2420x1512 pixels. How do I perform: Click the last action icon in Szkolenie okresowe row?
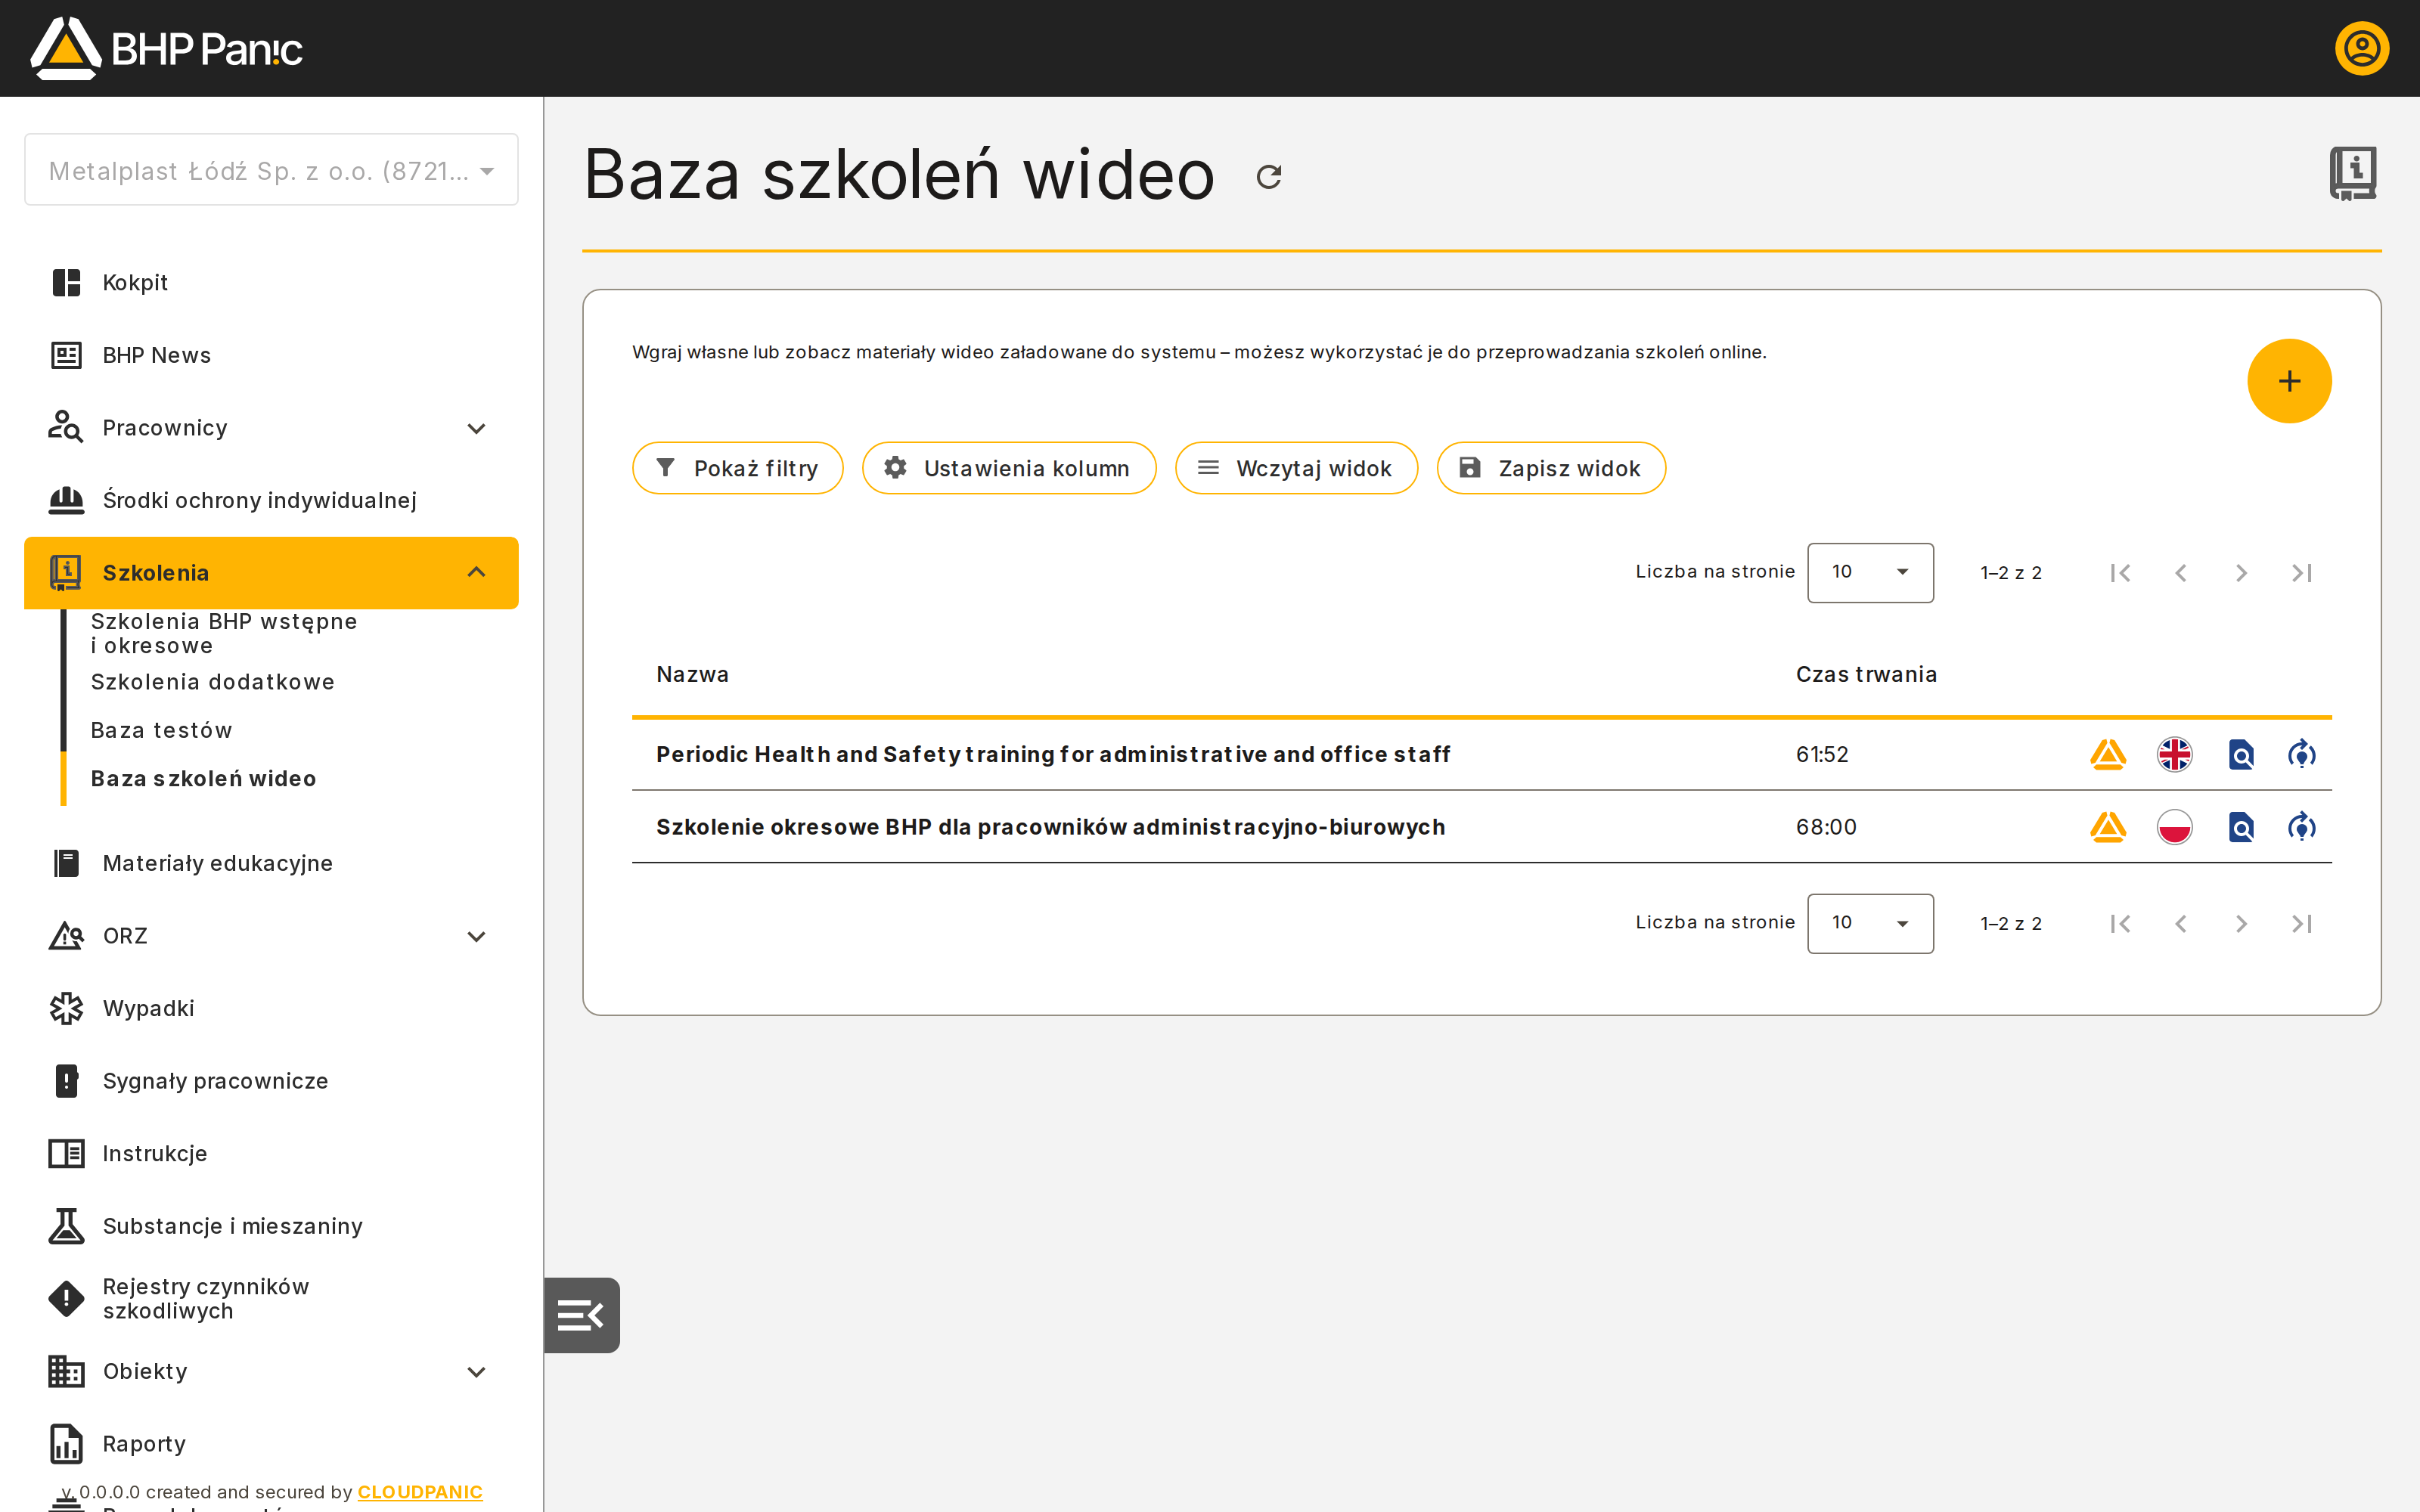pyautogui.click(x=2302, y=827)
